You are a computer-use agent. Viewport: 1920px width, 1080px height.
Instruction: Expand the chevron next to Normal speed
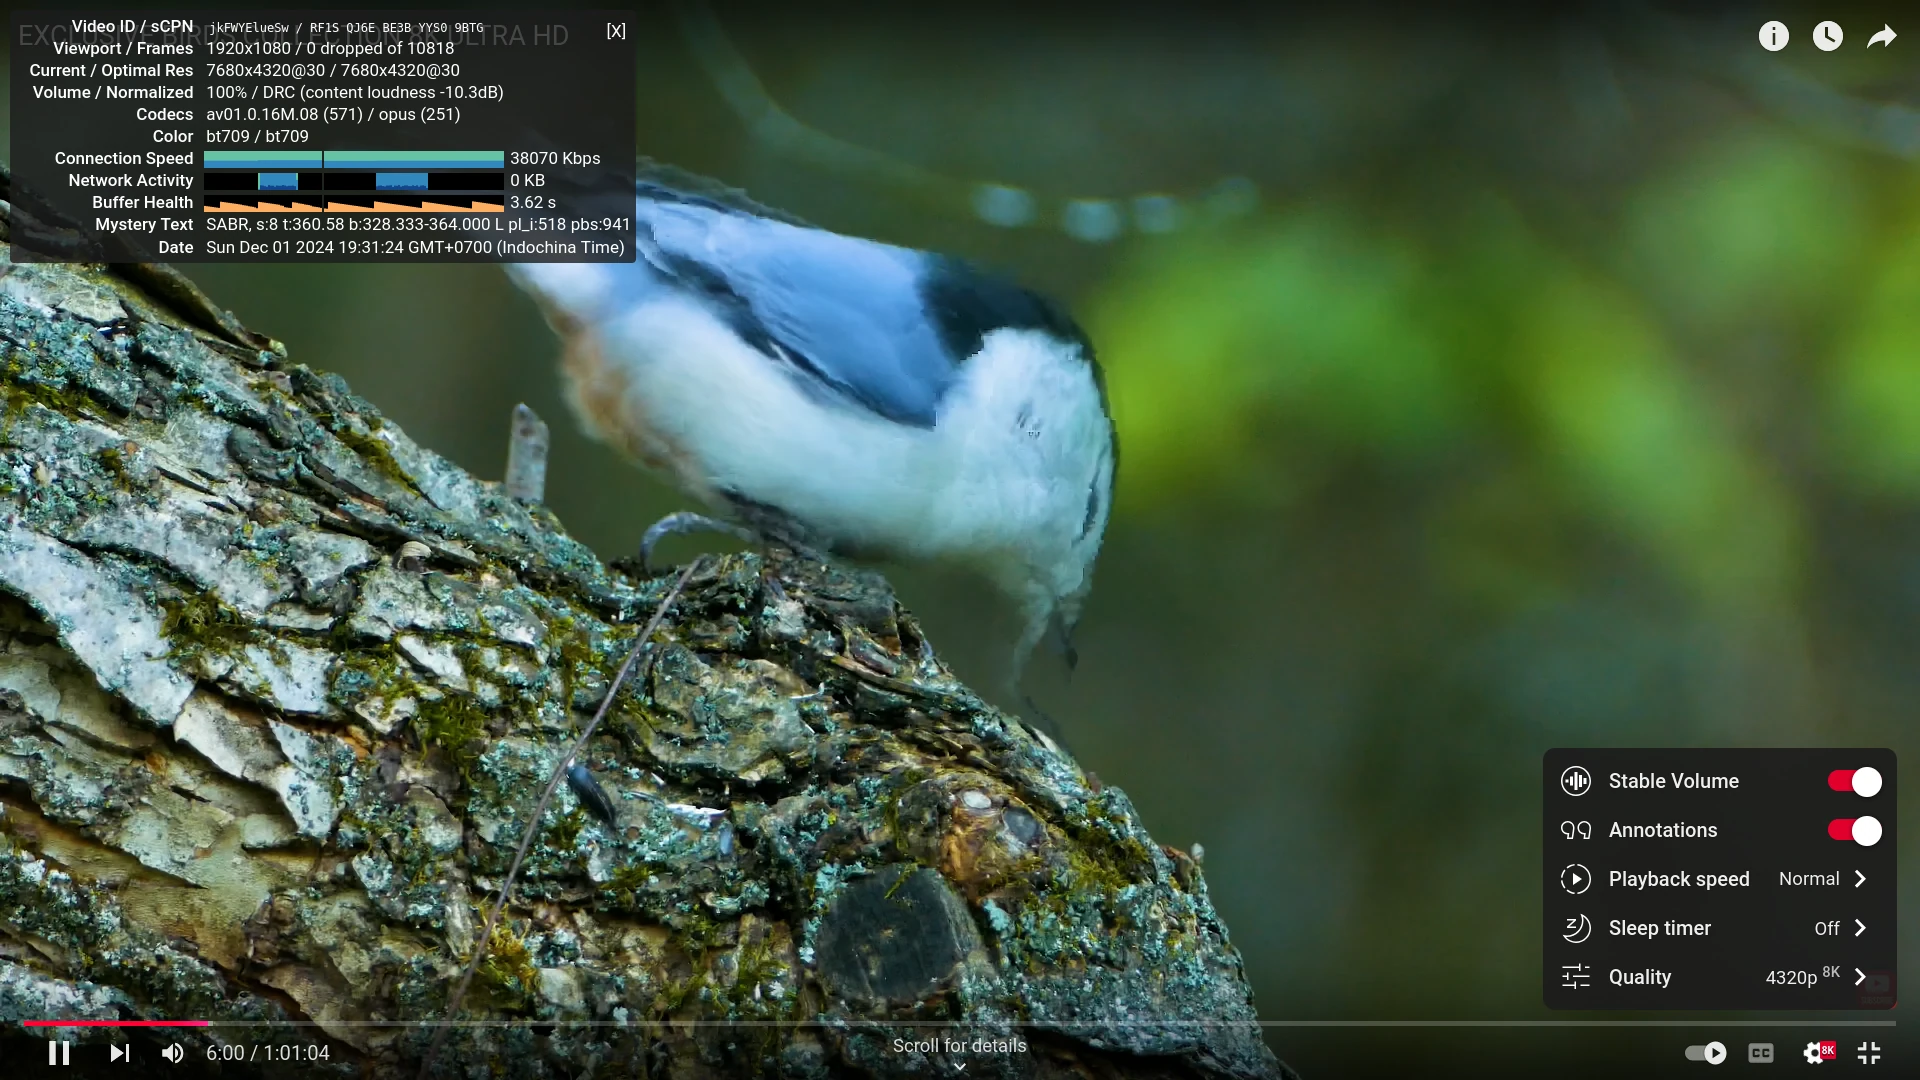(1860, 879)
